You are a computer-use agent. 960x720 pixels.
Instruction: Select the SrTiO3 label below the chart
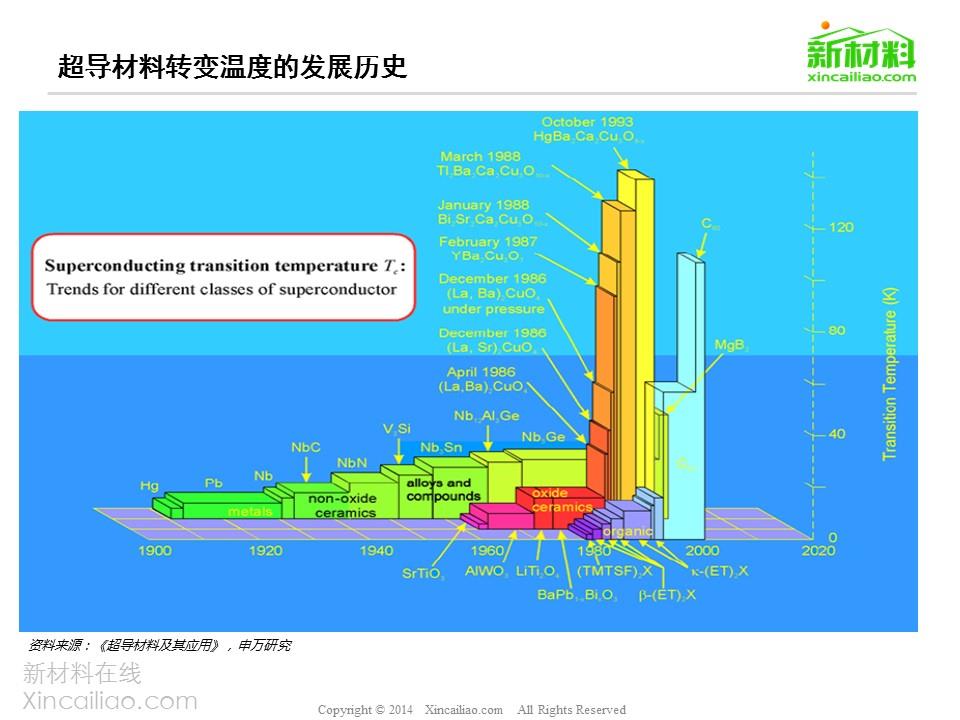[x=424, y=574]
